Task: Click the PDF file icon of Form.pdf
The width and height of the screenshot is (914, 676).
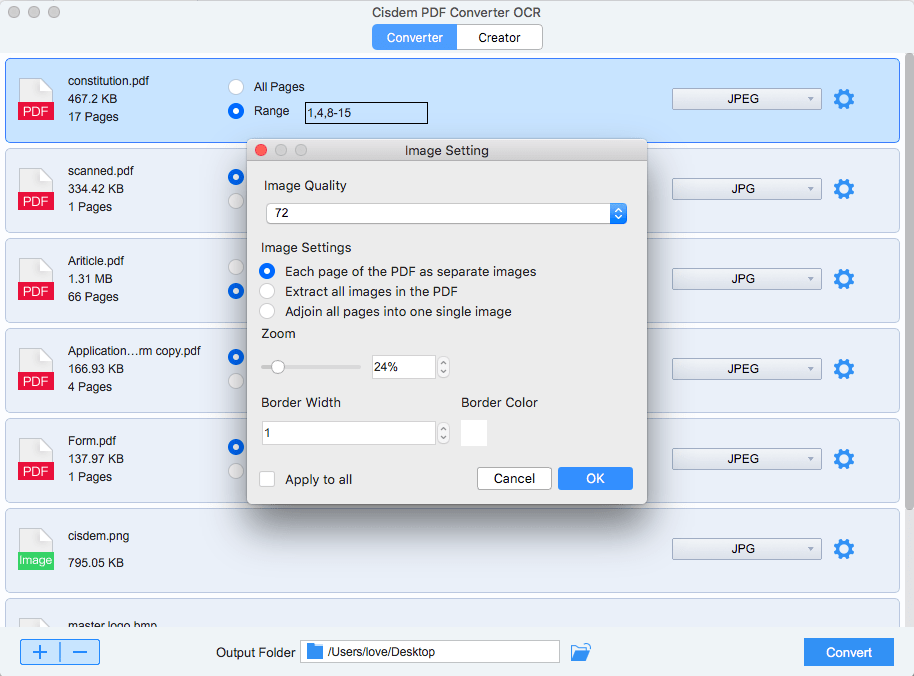Action: click(36, 459)
